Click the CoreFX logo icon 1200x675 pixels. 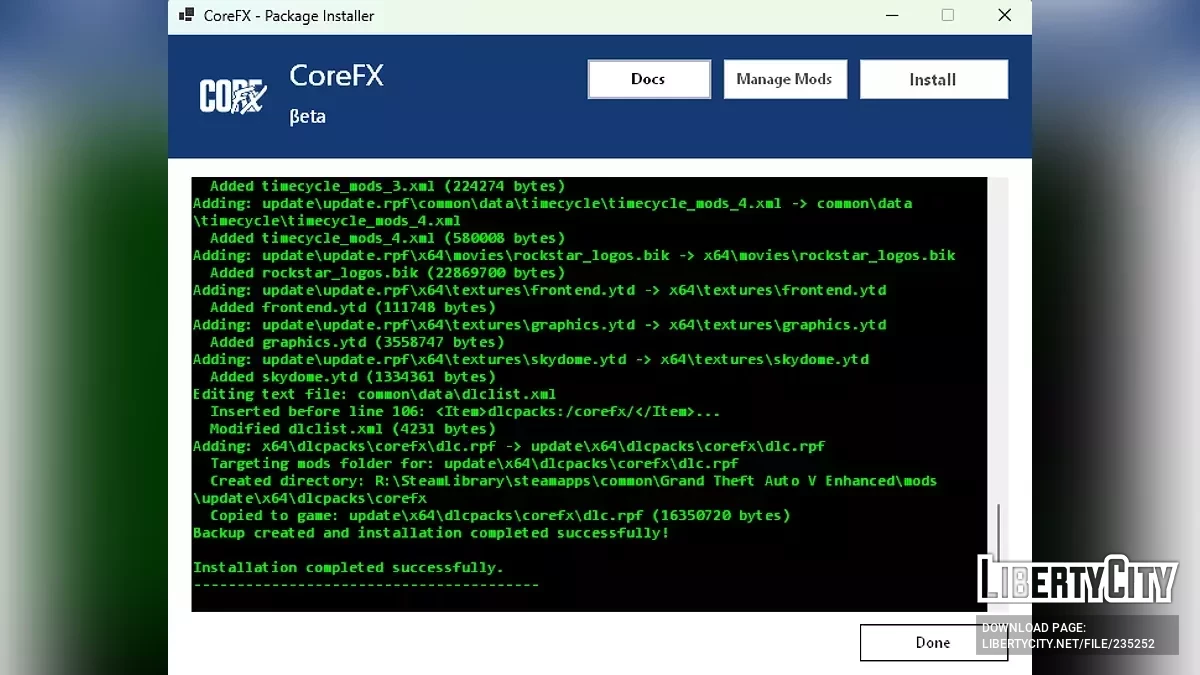coord(233,97)
